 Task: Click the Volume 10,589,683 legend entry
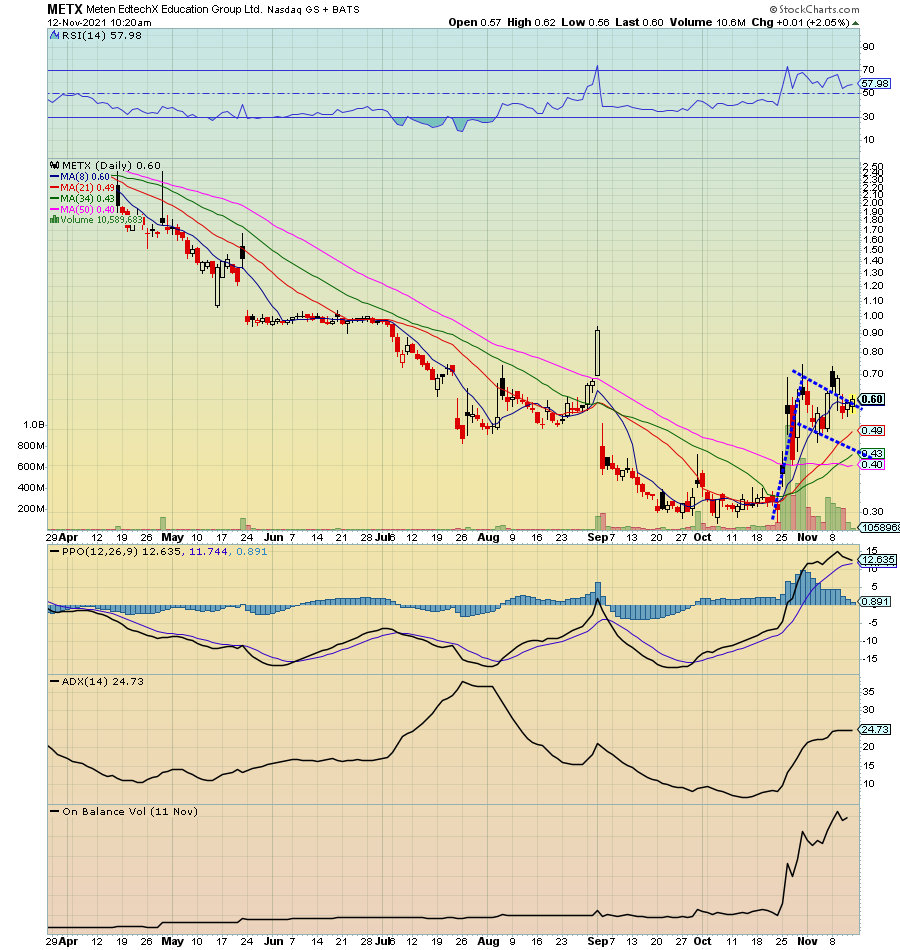[x=96, y=220]
